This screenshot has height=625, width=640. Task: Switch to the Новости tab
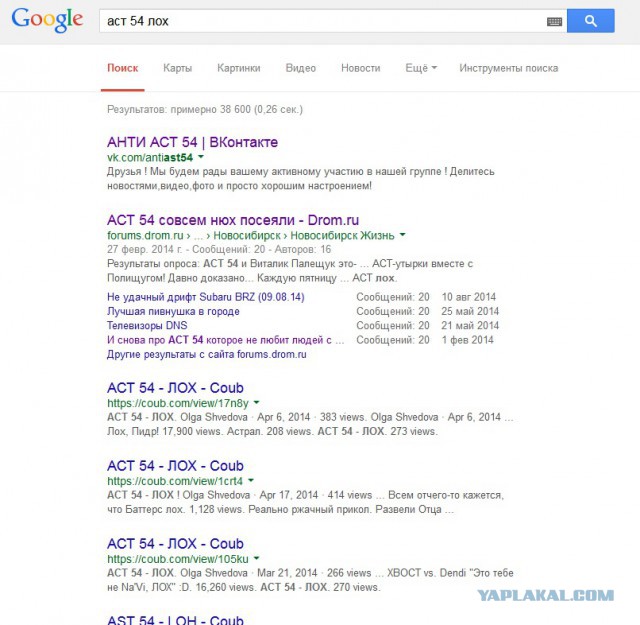361,68
